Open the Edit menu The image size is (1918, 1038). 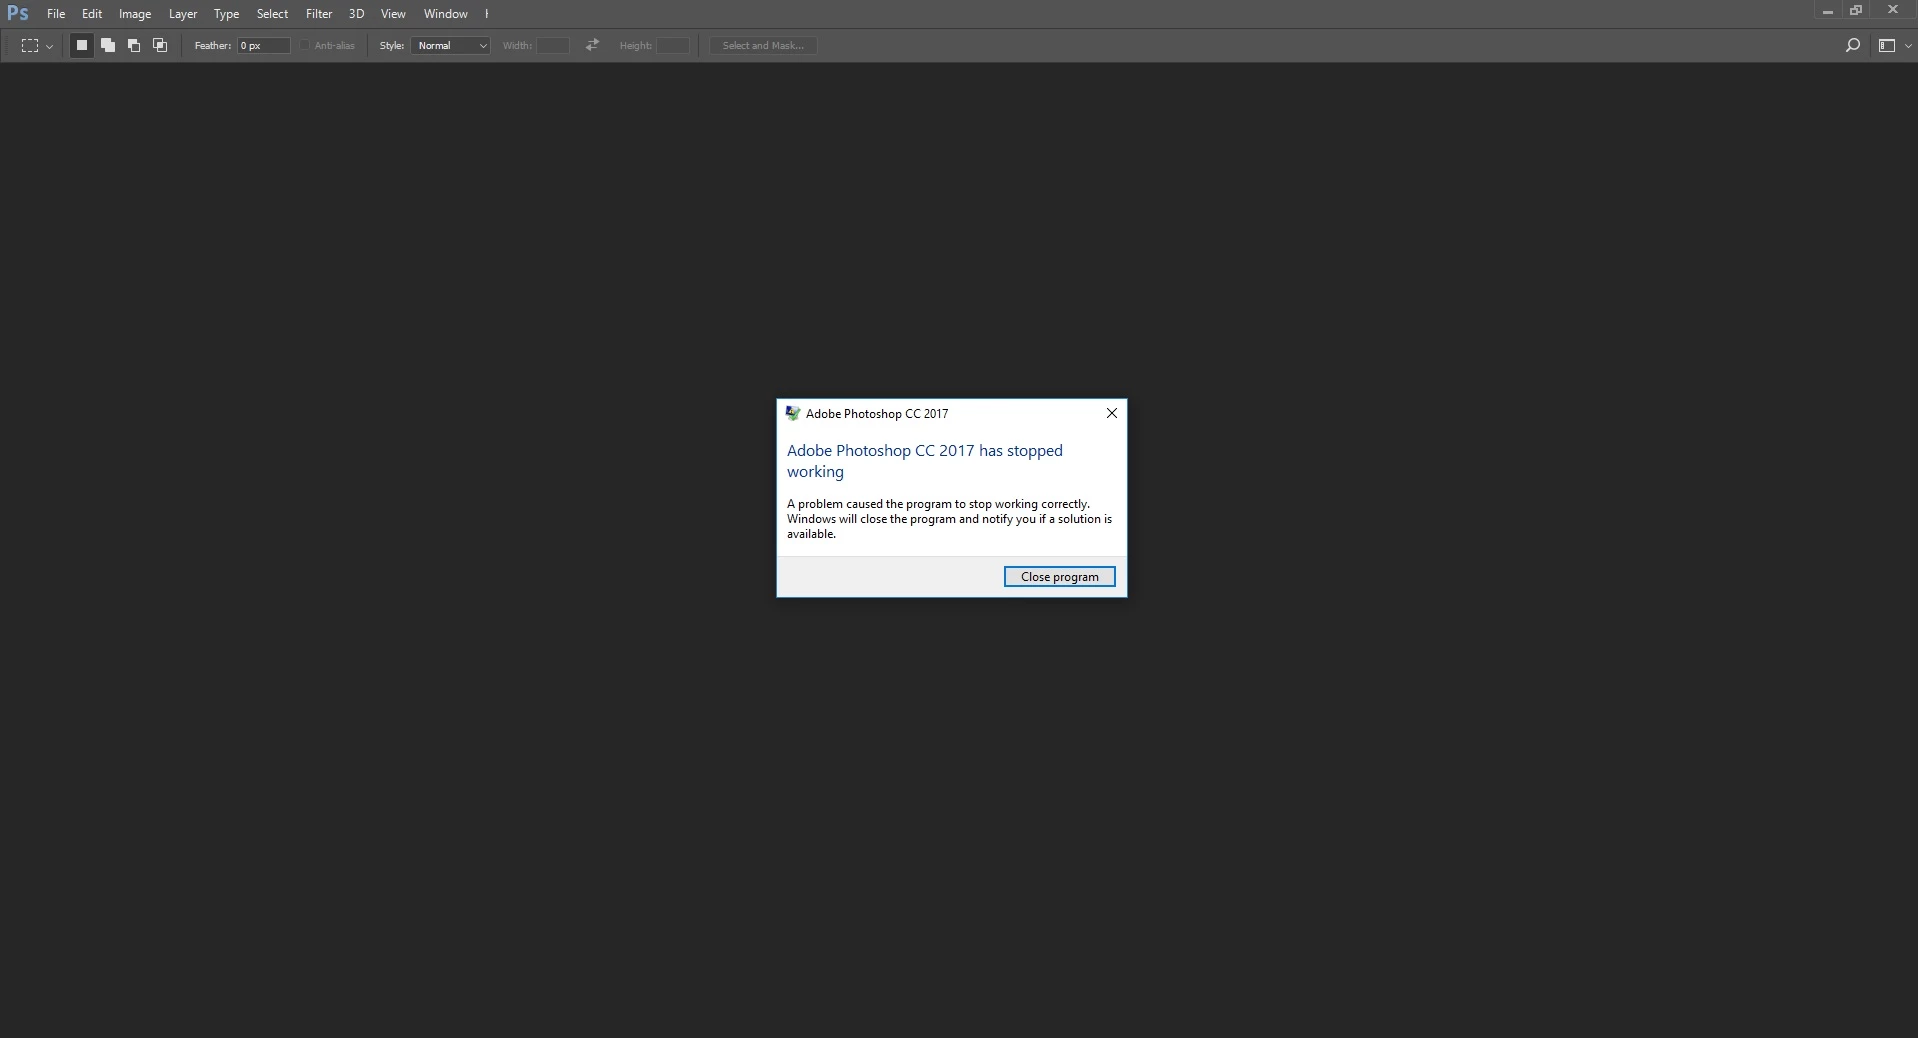point(92,14)
